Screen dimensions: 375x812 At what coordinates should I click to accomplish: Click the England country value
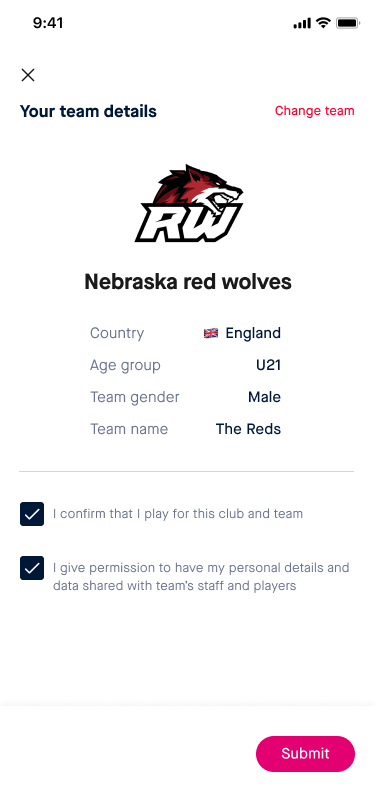253,333
